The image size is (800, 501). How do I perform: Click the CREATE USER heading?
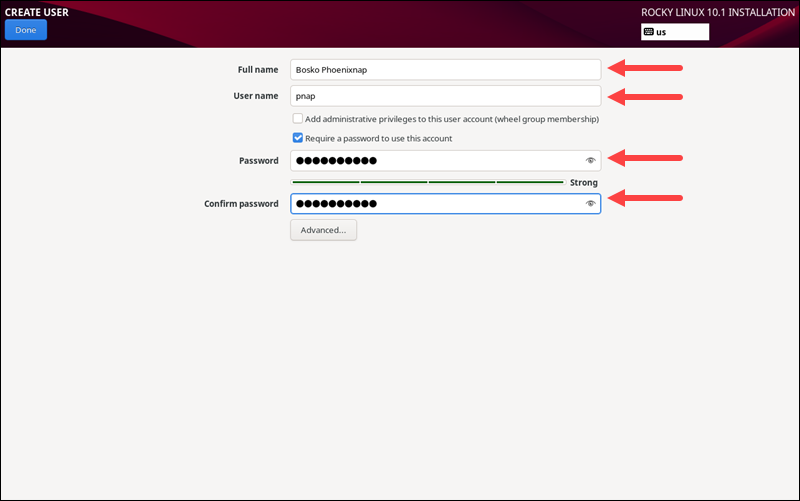tap(37, 12)
